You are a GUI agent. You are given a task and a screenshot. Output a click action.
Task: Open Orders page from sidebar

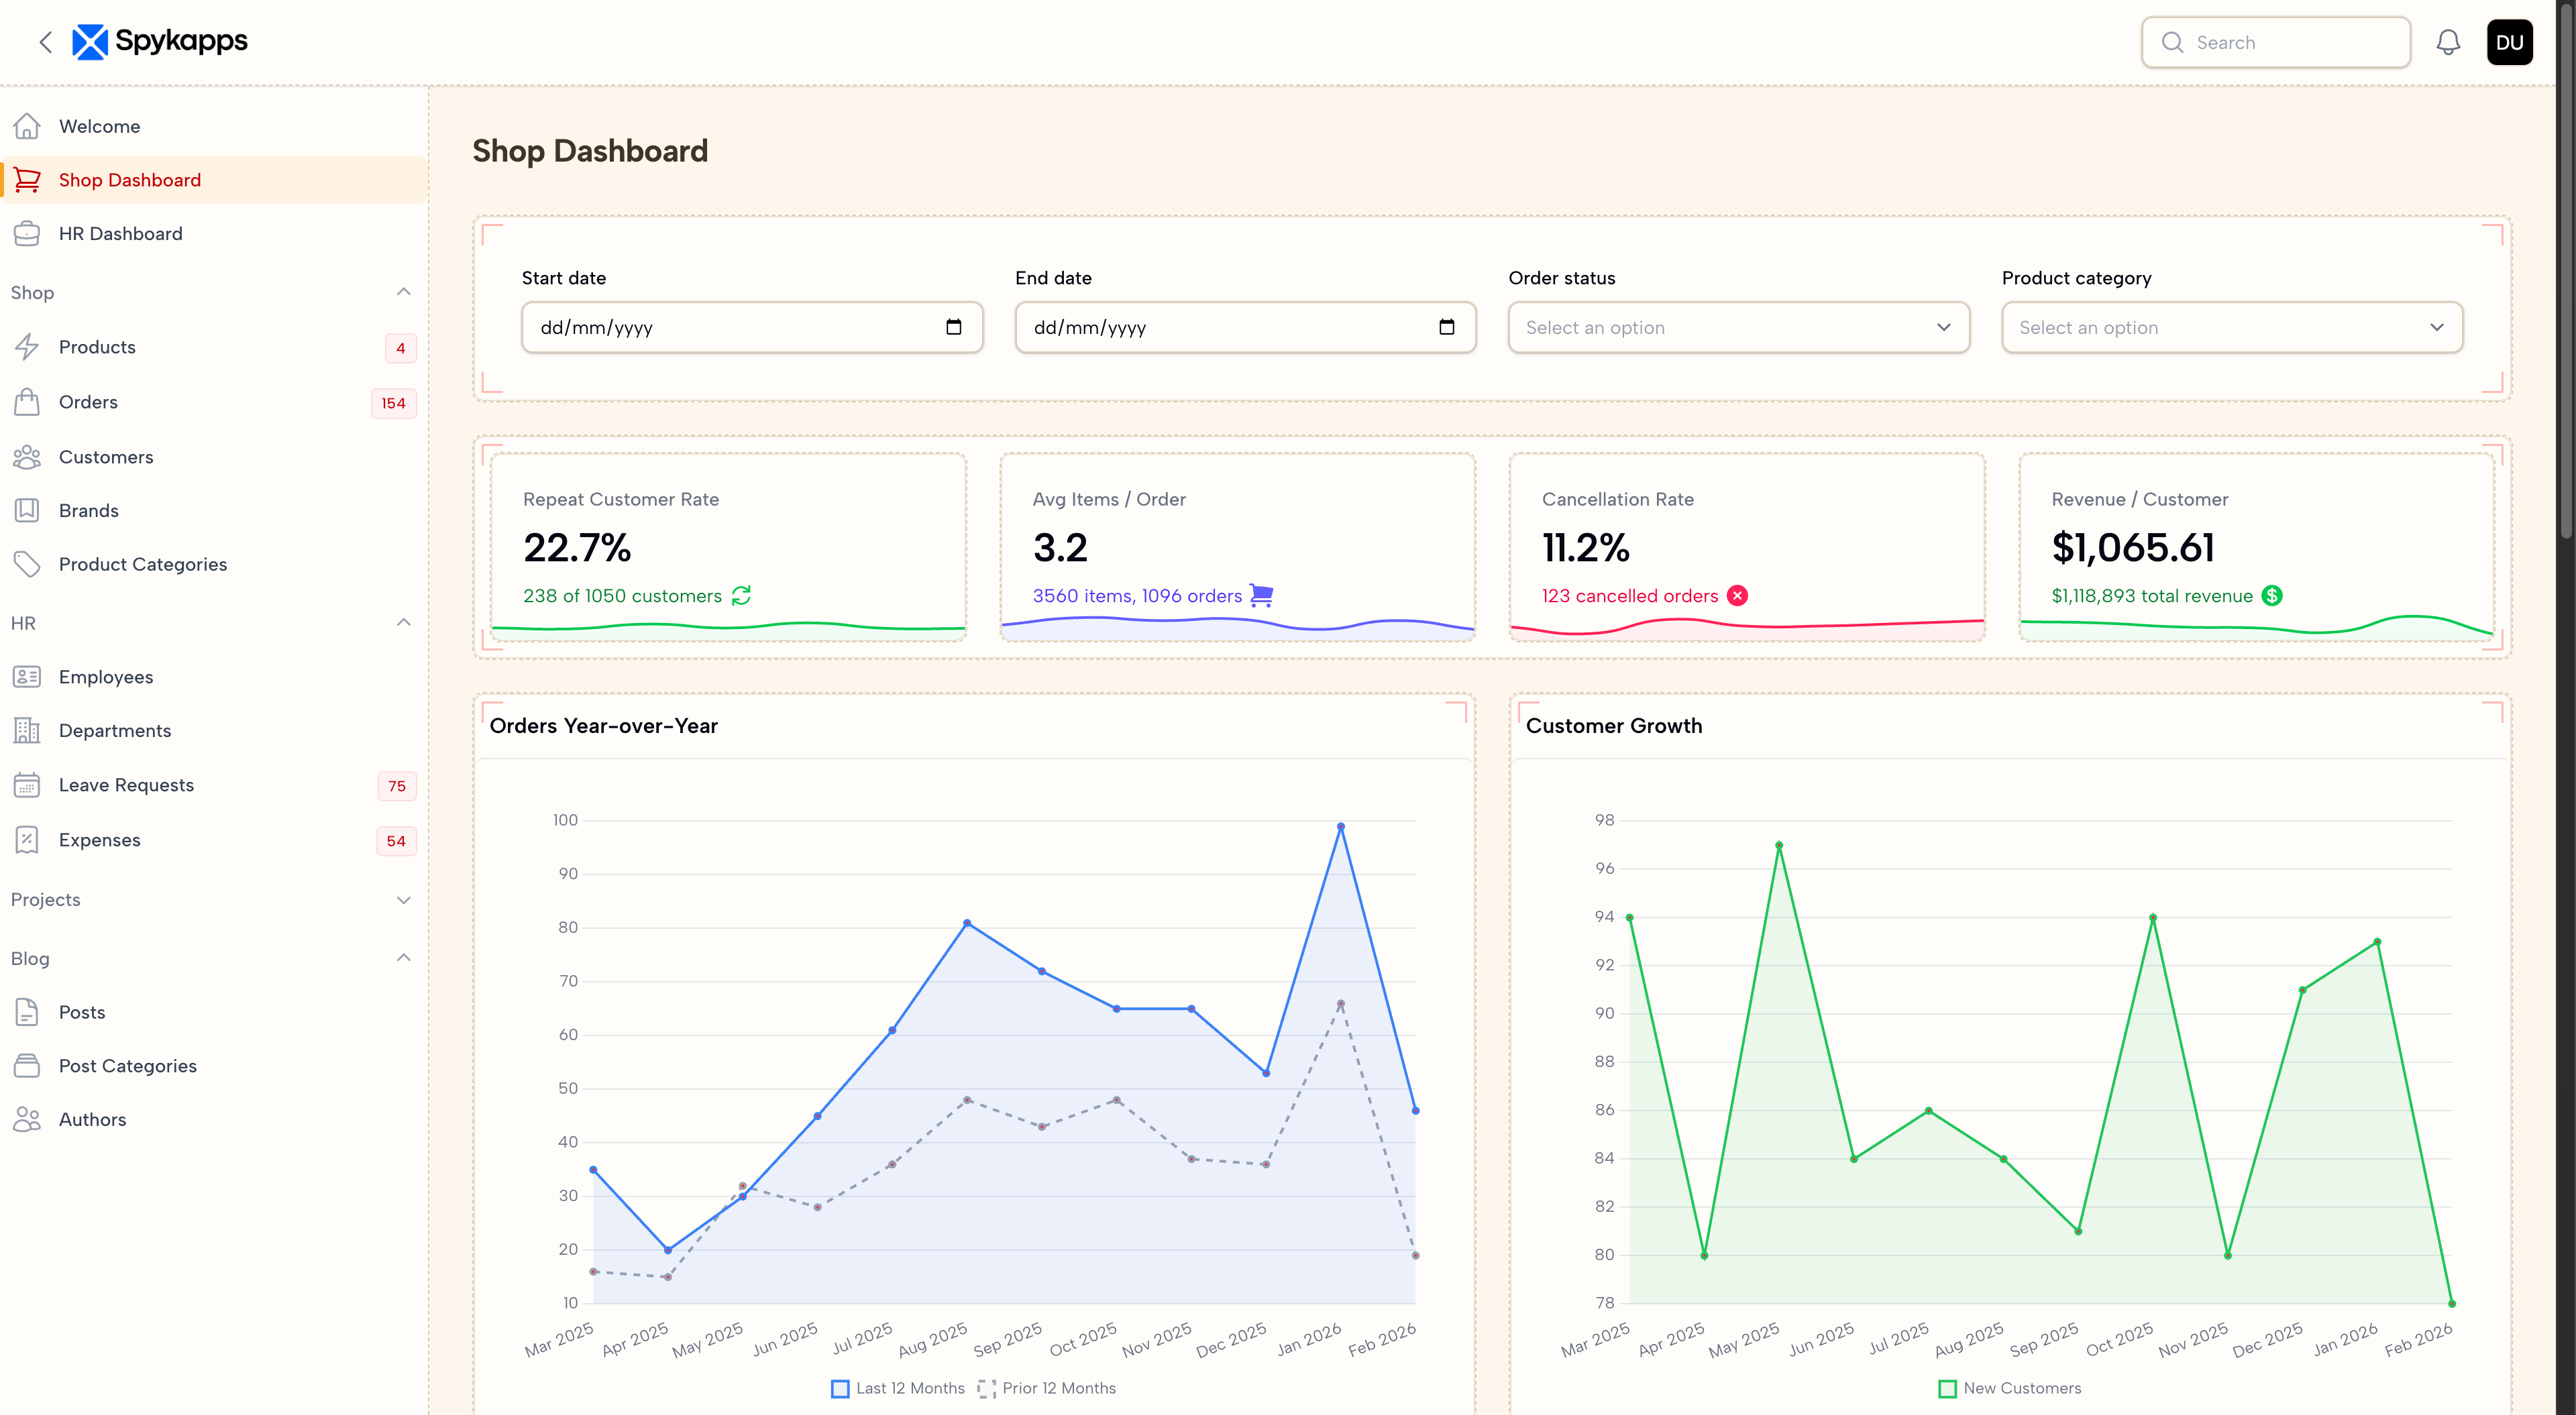click(88, 402)
